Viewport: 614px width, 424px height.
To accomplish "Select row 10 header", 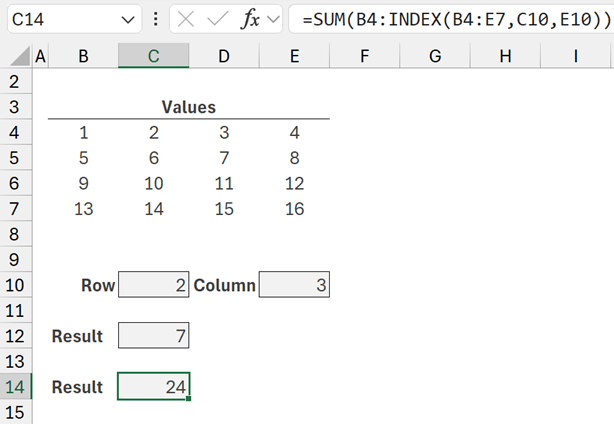I will 15,285.
